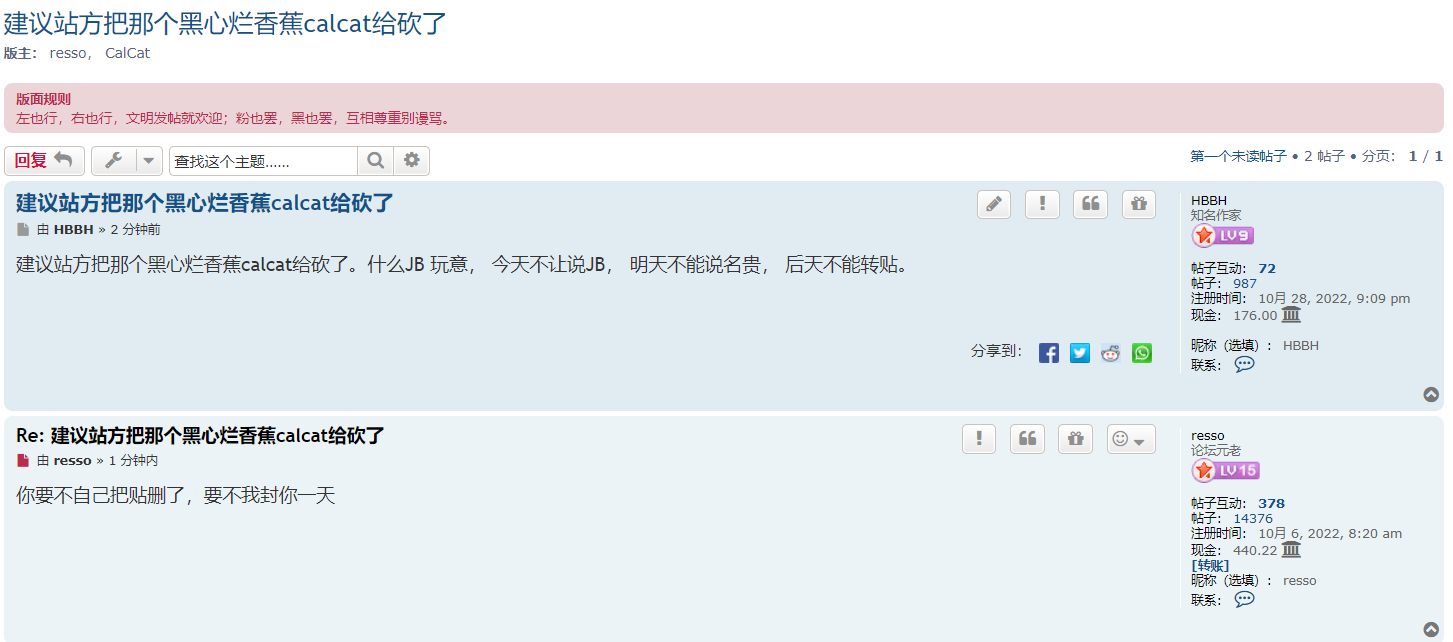
Task: Open moderator CalCat's profile link
Action: coord(127,53)
